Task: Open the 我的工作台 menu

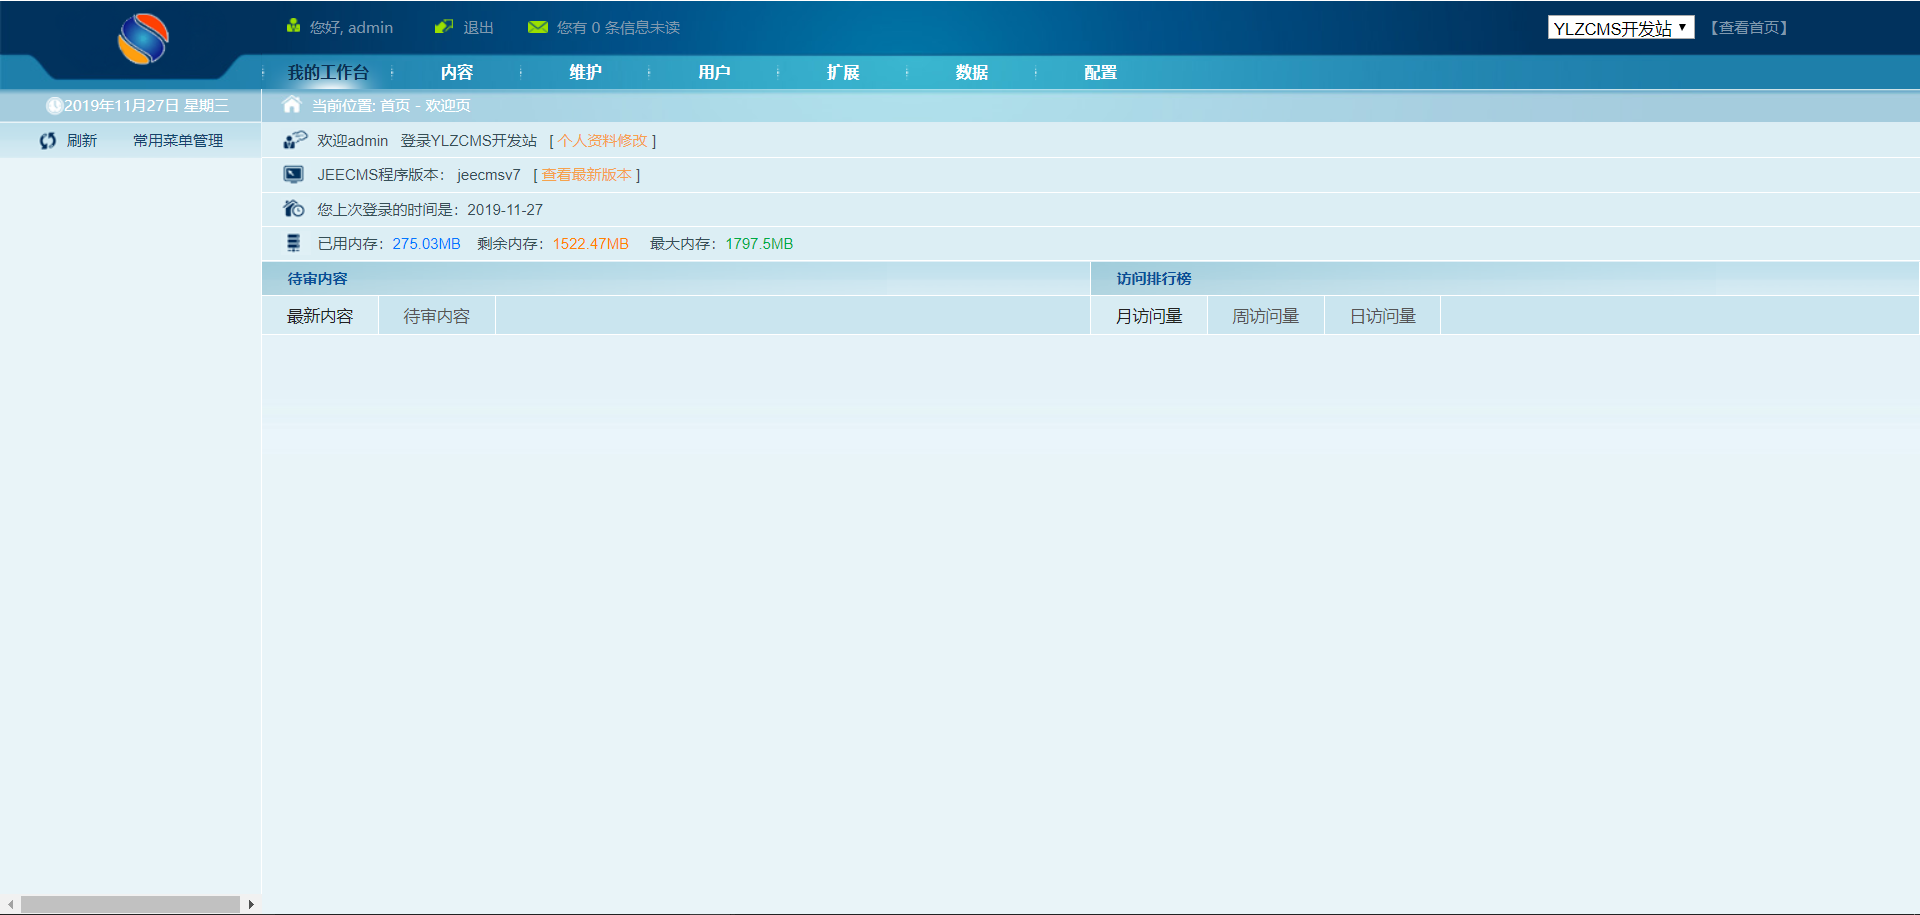Action: [x=328, y=72]
